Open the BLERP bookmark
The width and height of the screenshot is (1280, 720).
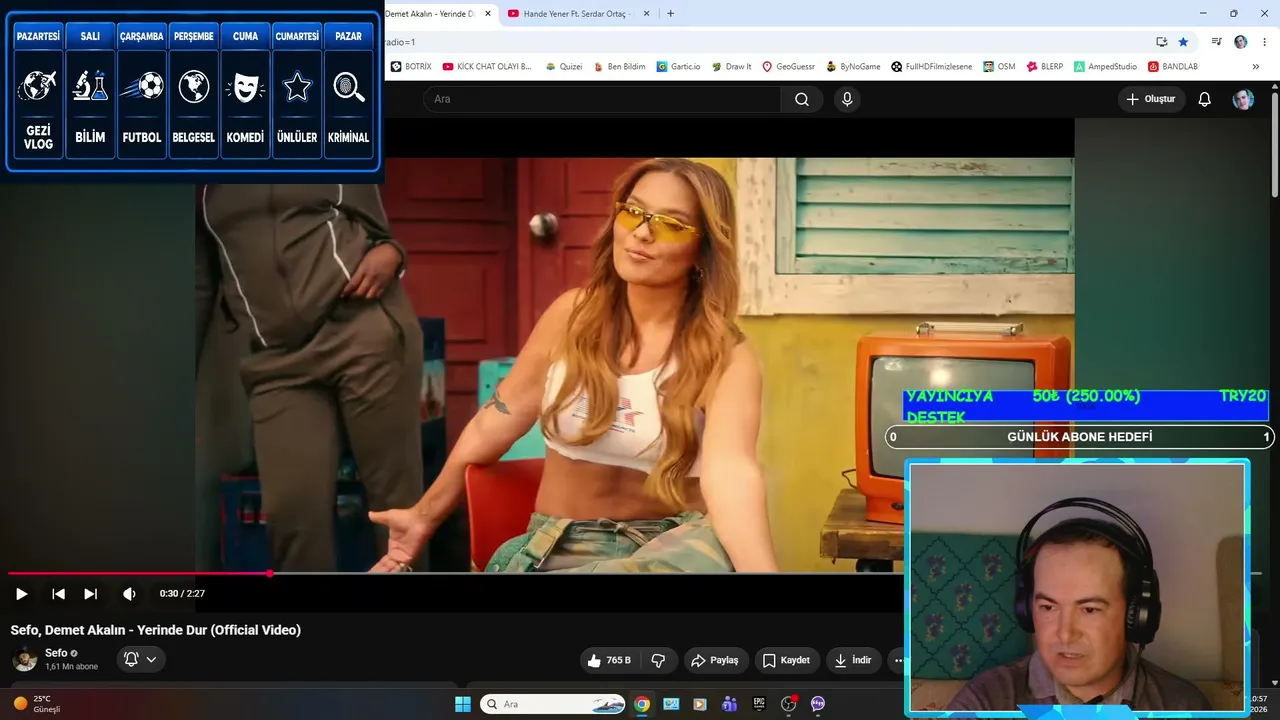click(x=1045, y=67)
